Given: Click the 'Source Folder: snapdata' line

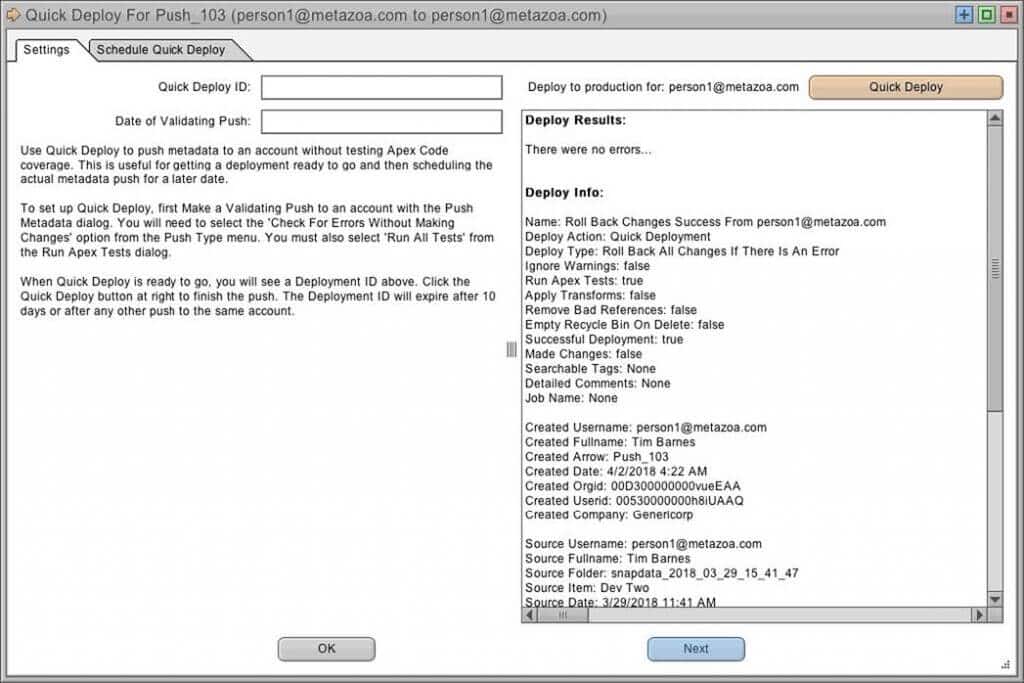Looking at the screenshot, I should click(662, 573).
